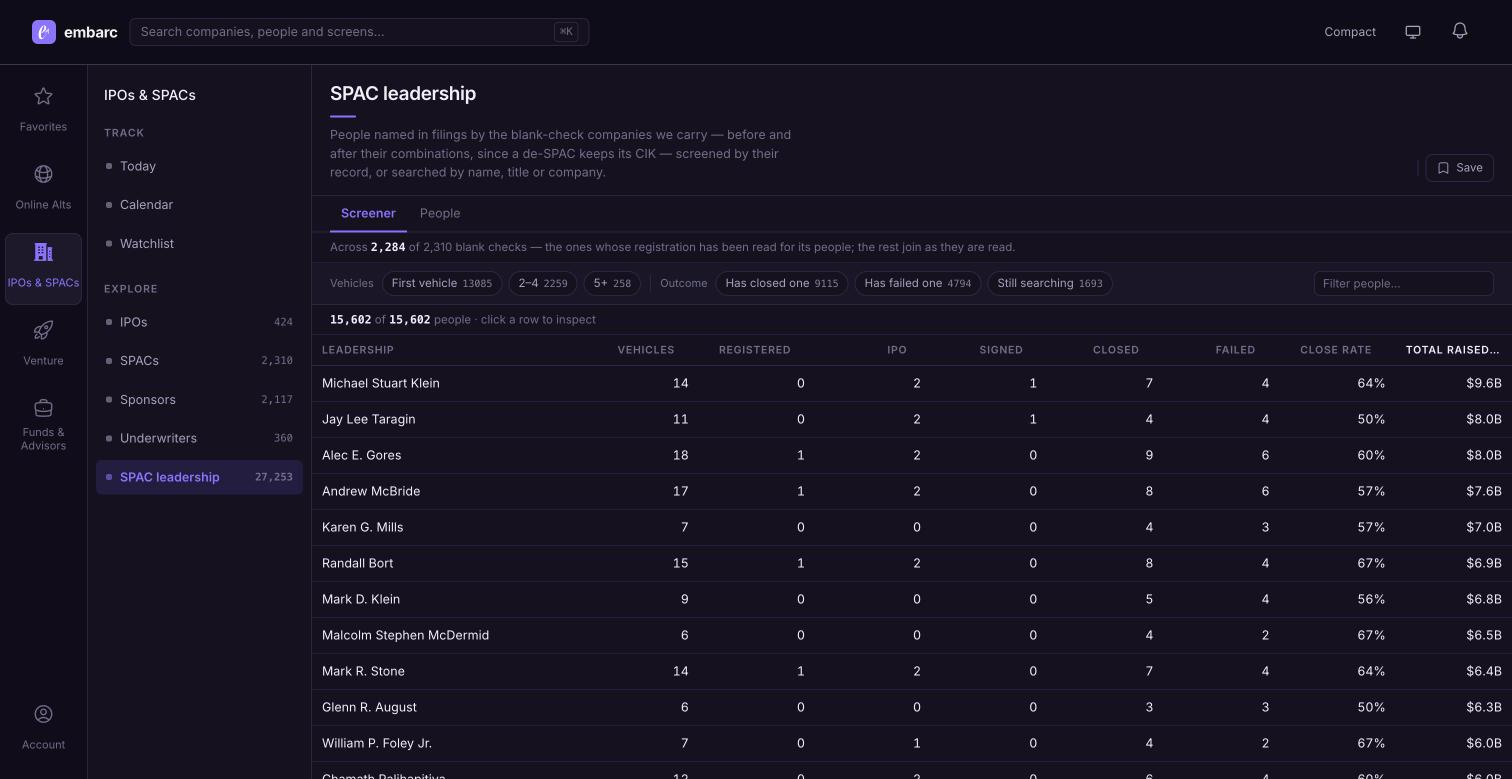Click the embarc logo icon
Image resolution: width=1512 pixels, height=779 pixels.
[x=44, y=32]
